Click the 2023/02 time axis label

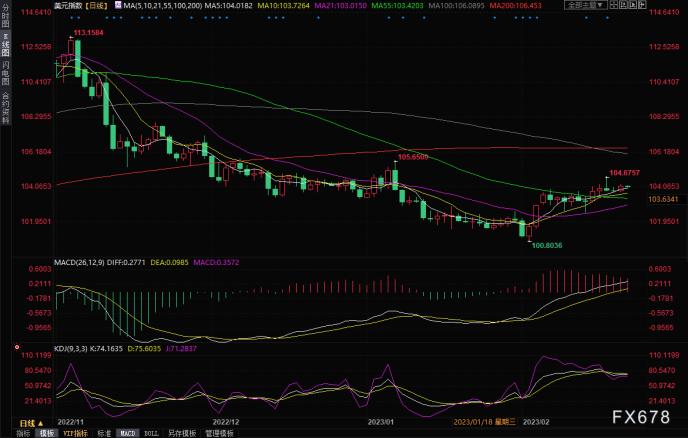click(x=536, y=422)
